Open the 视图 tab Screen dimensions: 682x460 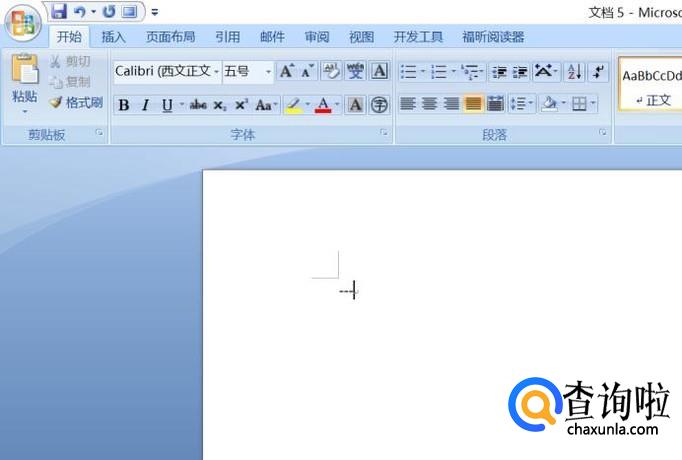point(361,37)
